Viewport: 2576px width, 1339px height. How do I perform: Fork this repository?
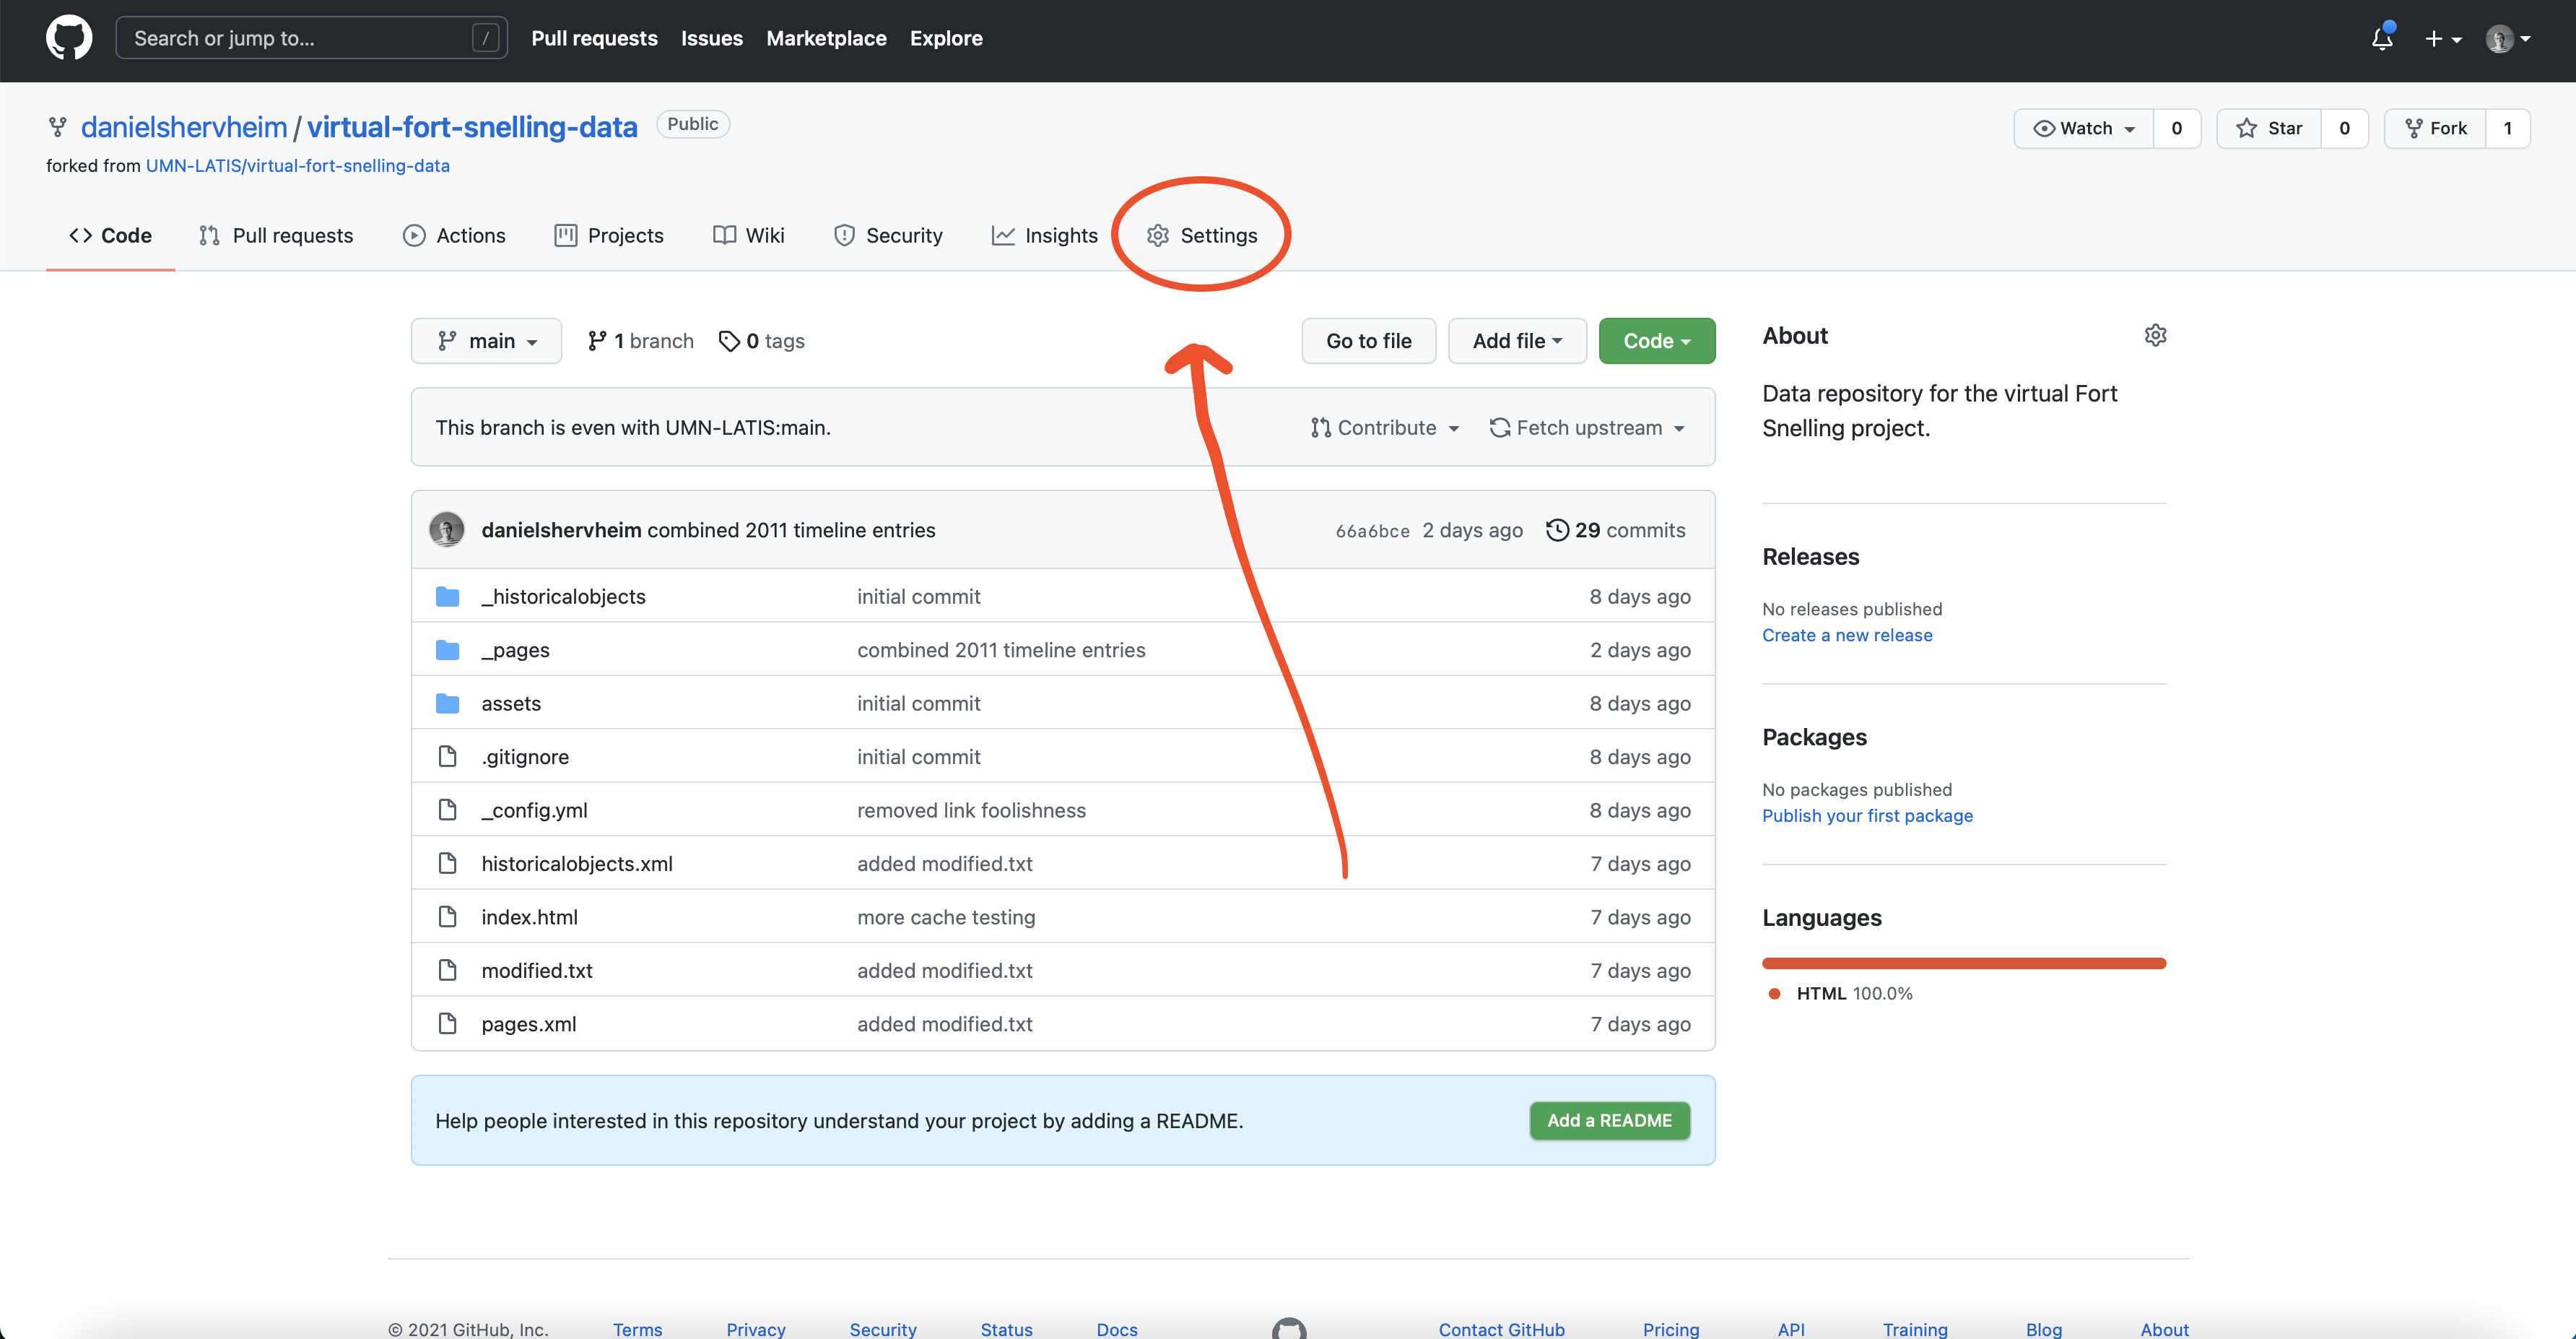2435,128
